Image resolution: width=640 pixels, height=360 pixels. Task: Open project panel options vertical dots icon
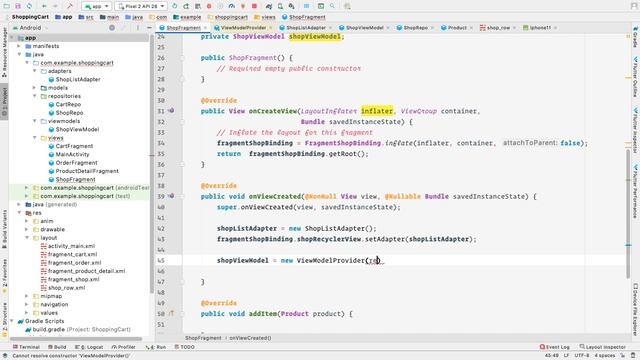pyautogui.click(x=138, y=28)
